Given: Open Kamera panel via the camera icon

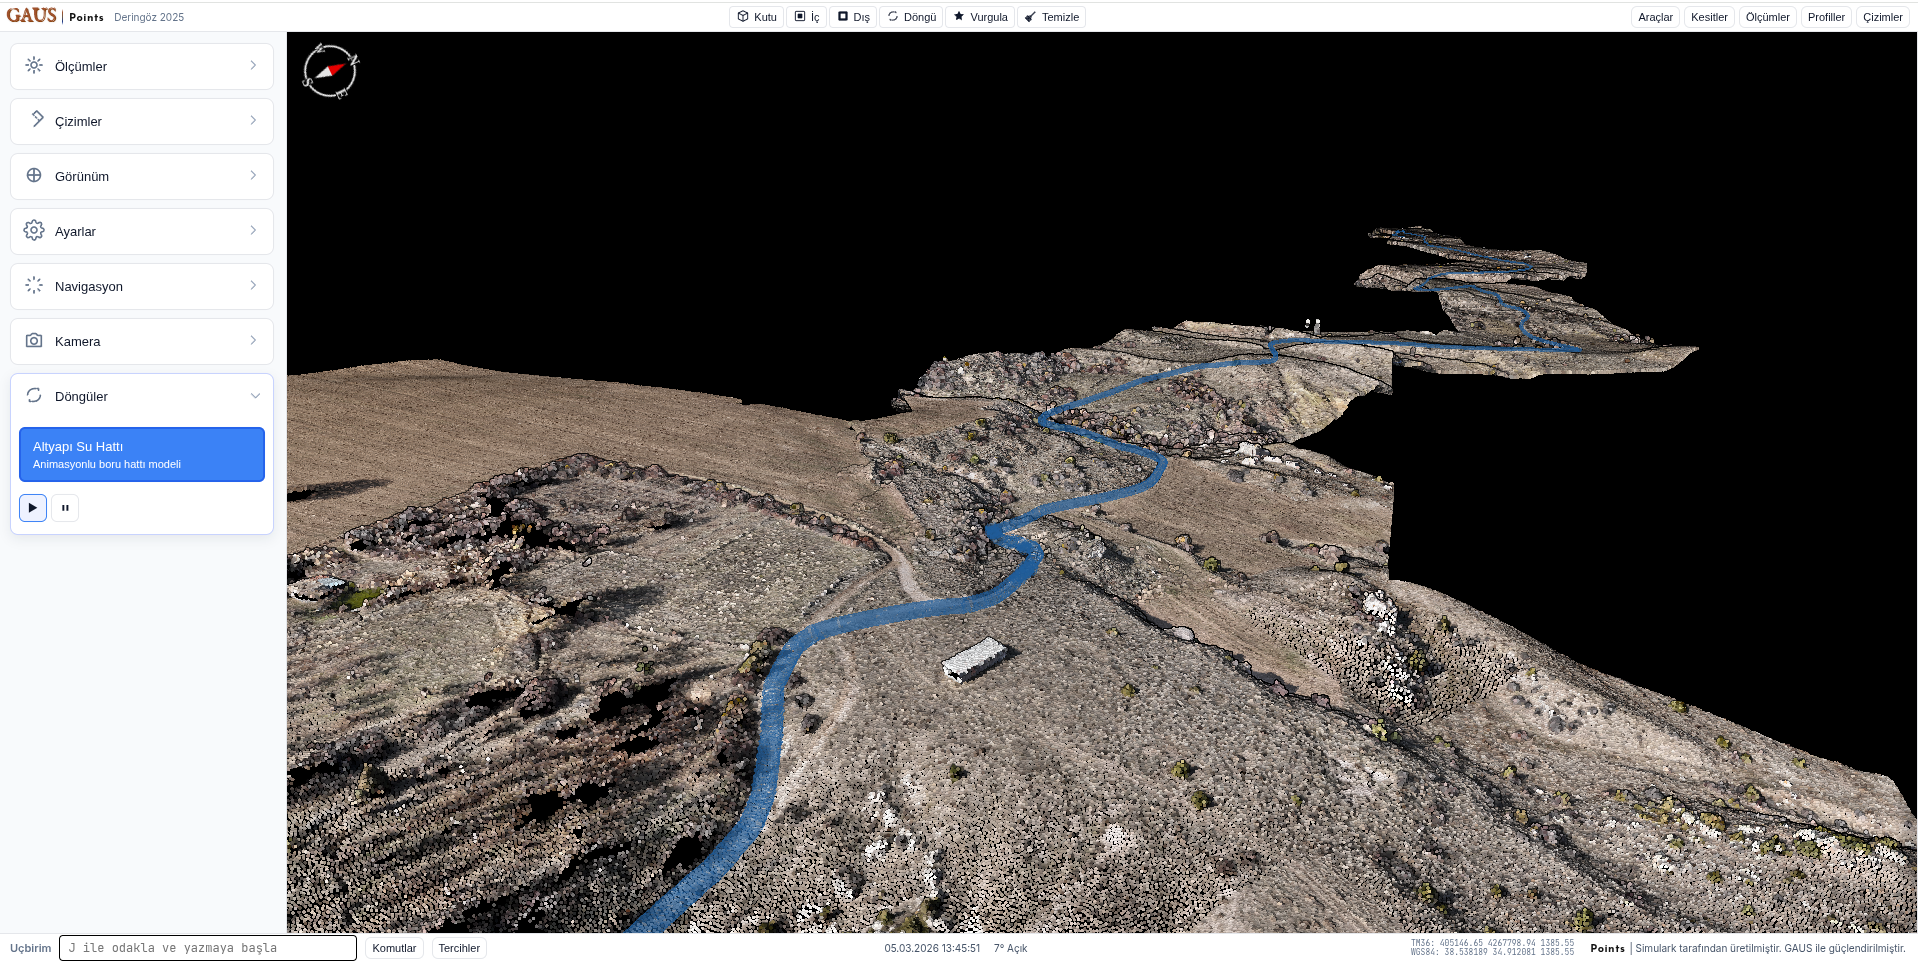Looking at the screenshot, I should coord(34,341).
